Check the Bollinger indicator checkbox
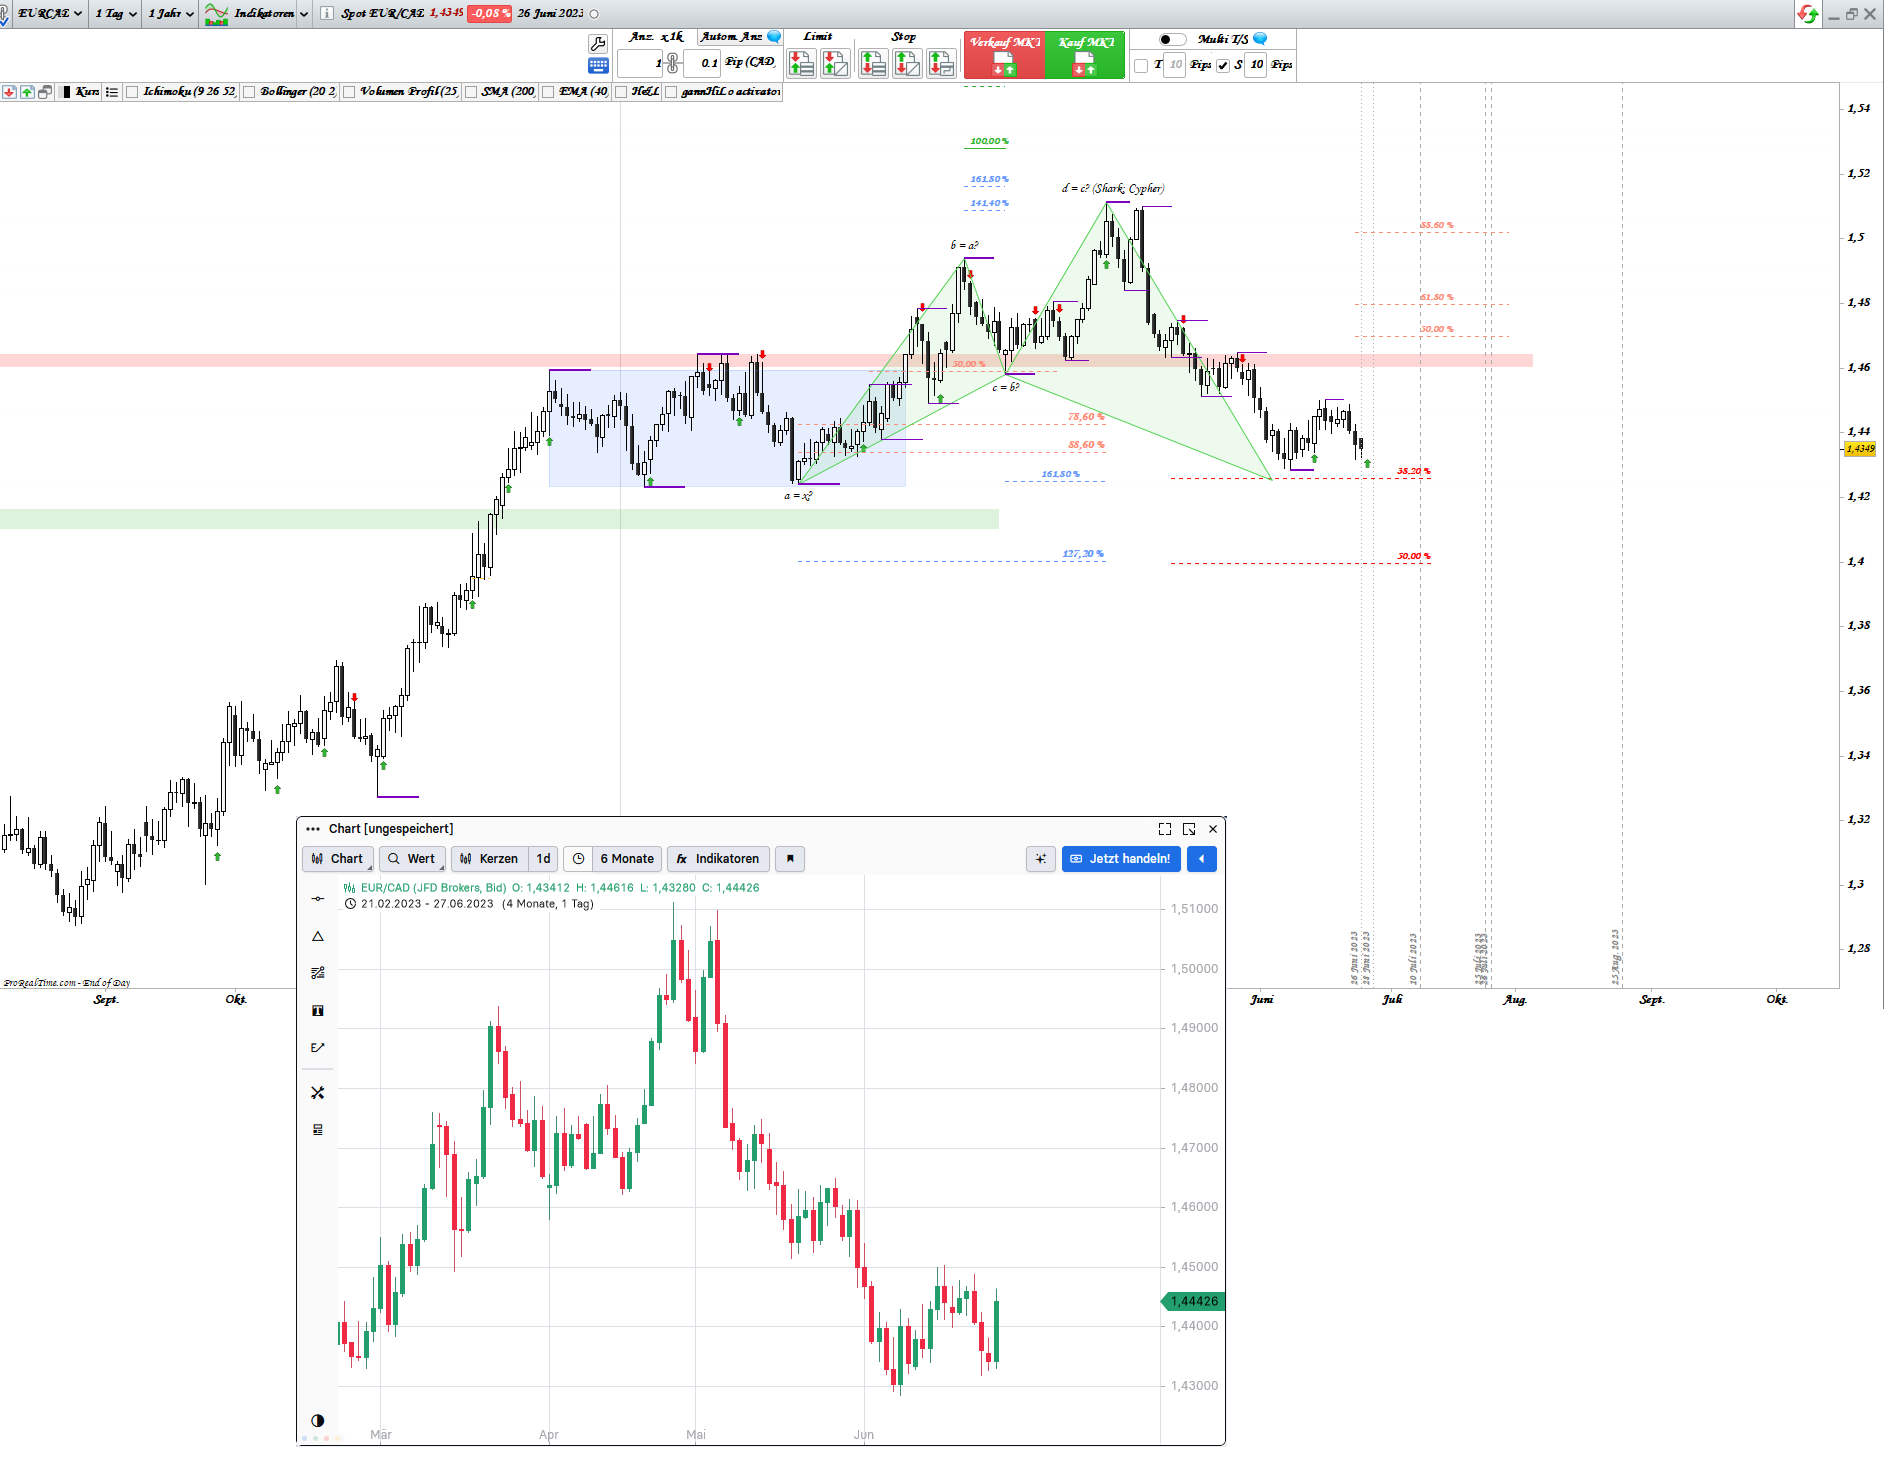This screenshot has height=1480, width=1900. point(249,91)
